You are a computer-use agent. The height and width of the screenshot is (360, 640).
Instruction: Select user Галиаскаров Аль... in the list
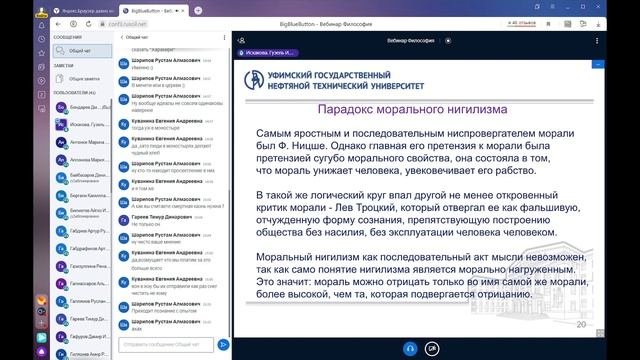point(82,284)
